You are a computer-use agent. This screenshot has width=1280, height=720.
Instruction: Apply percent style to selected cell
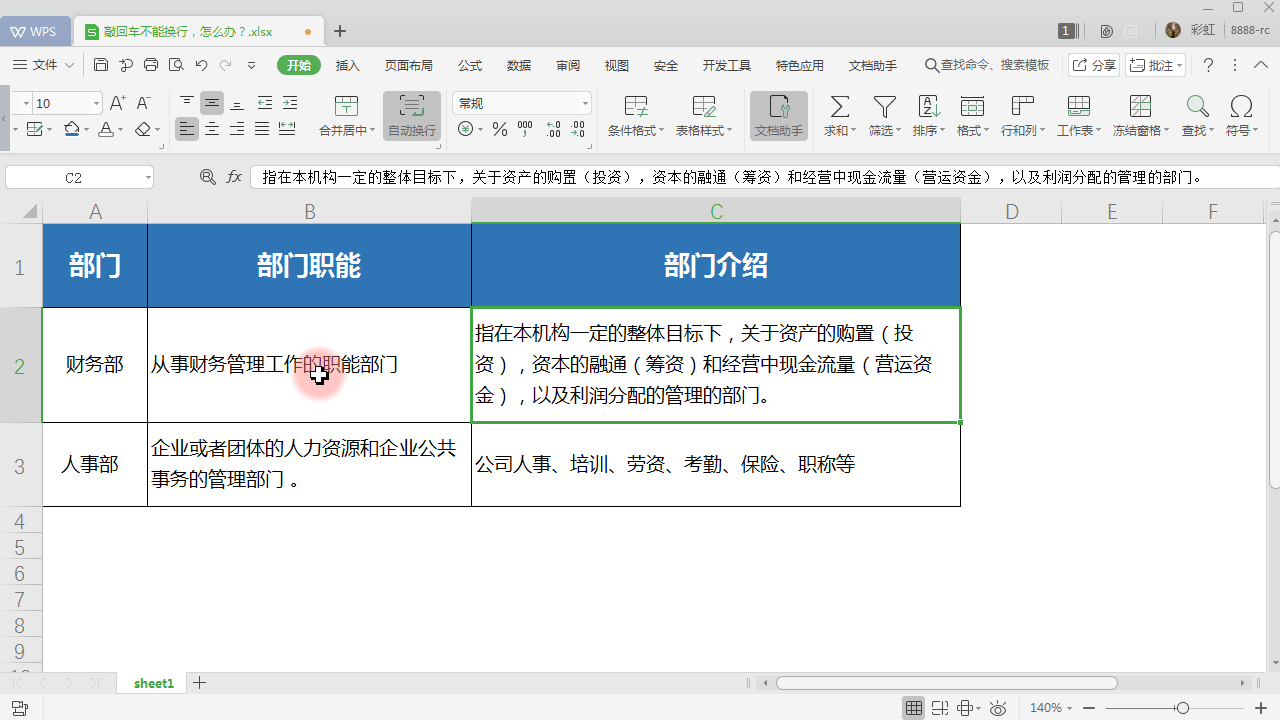pyautogui.click(x=498, y=127)
